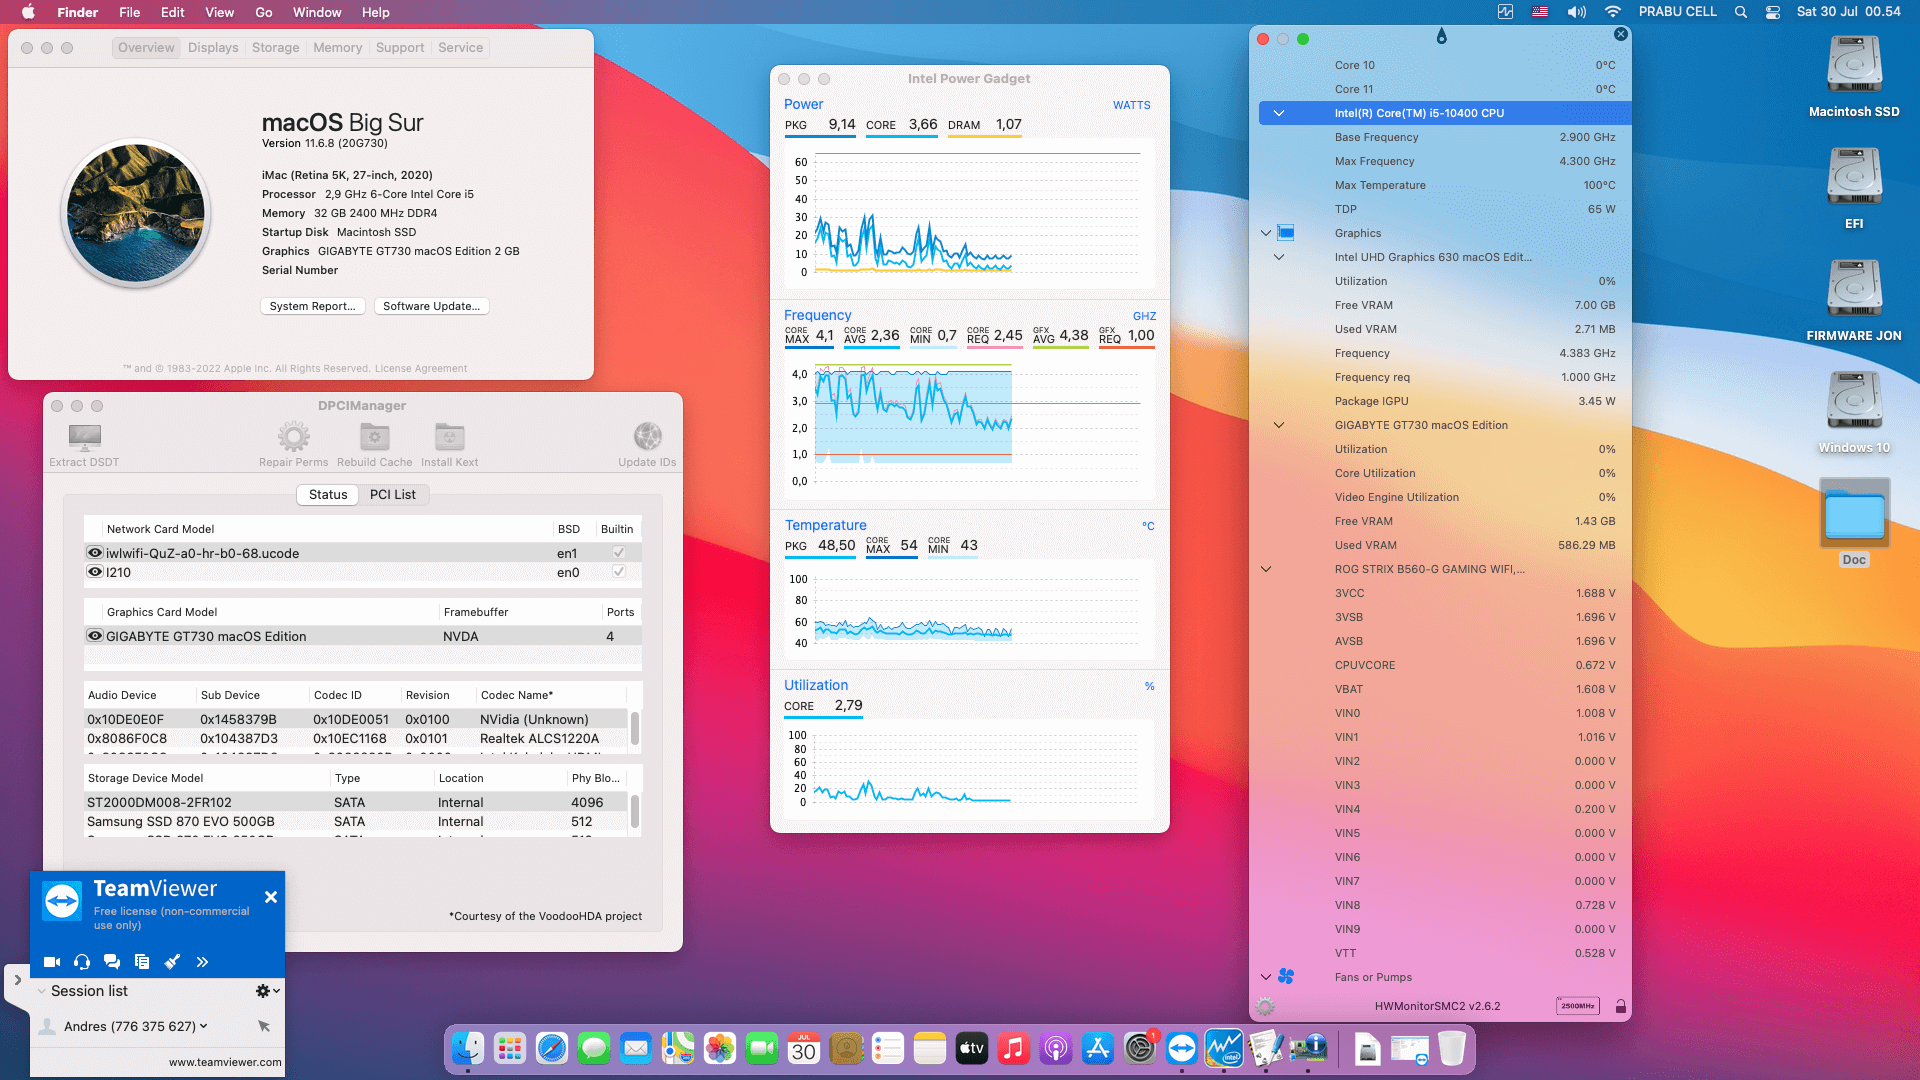Click the System Report... button
The width and height of the screenshot is (1920, 1080).
[312, 306]
